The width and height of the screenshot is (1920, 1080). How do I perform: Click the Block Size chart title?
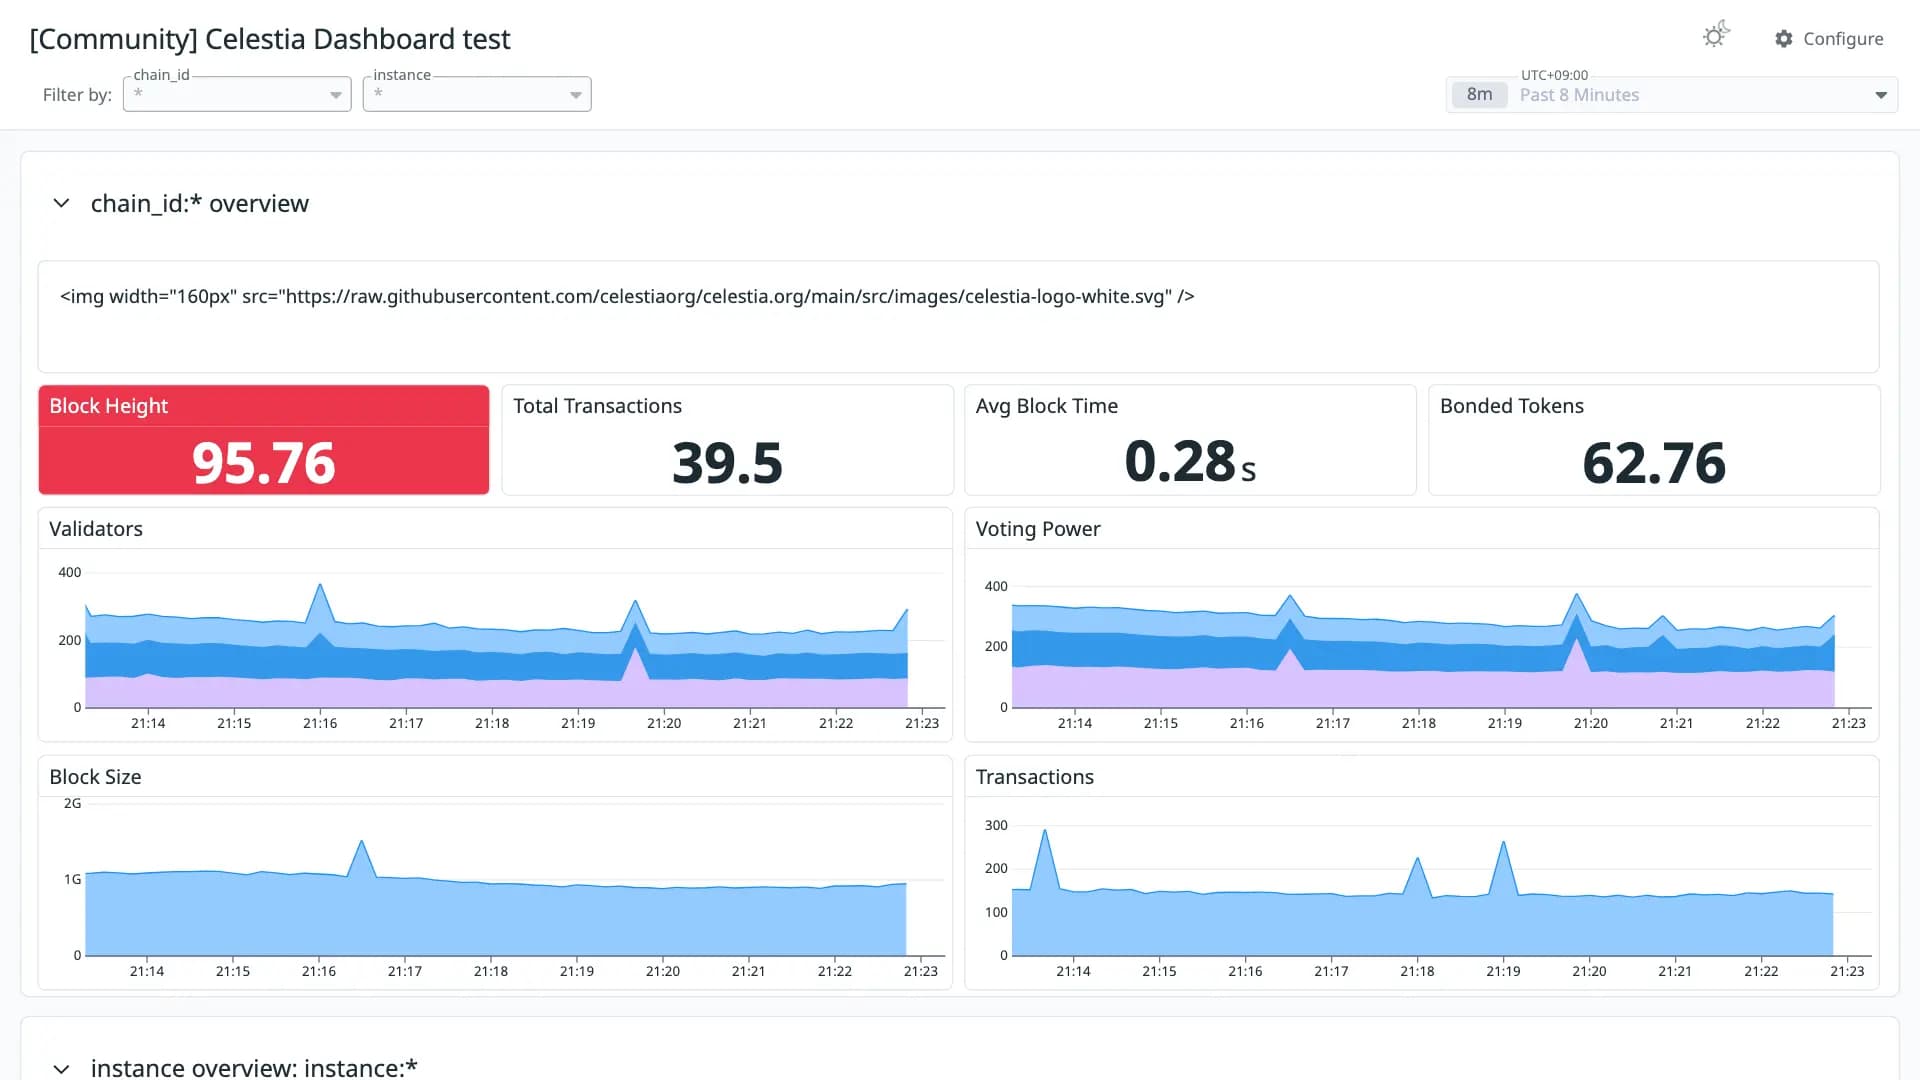click(x=95, y=777)
